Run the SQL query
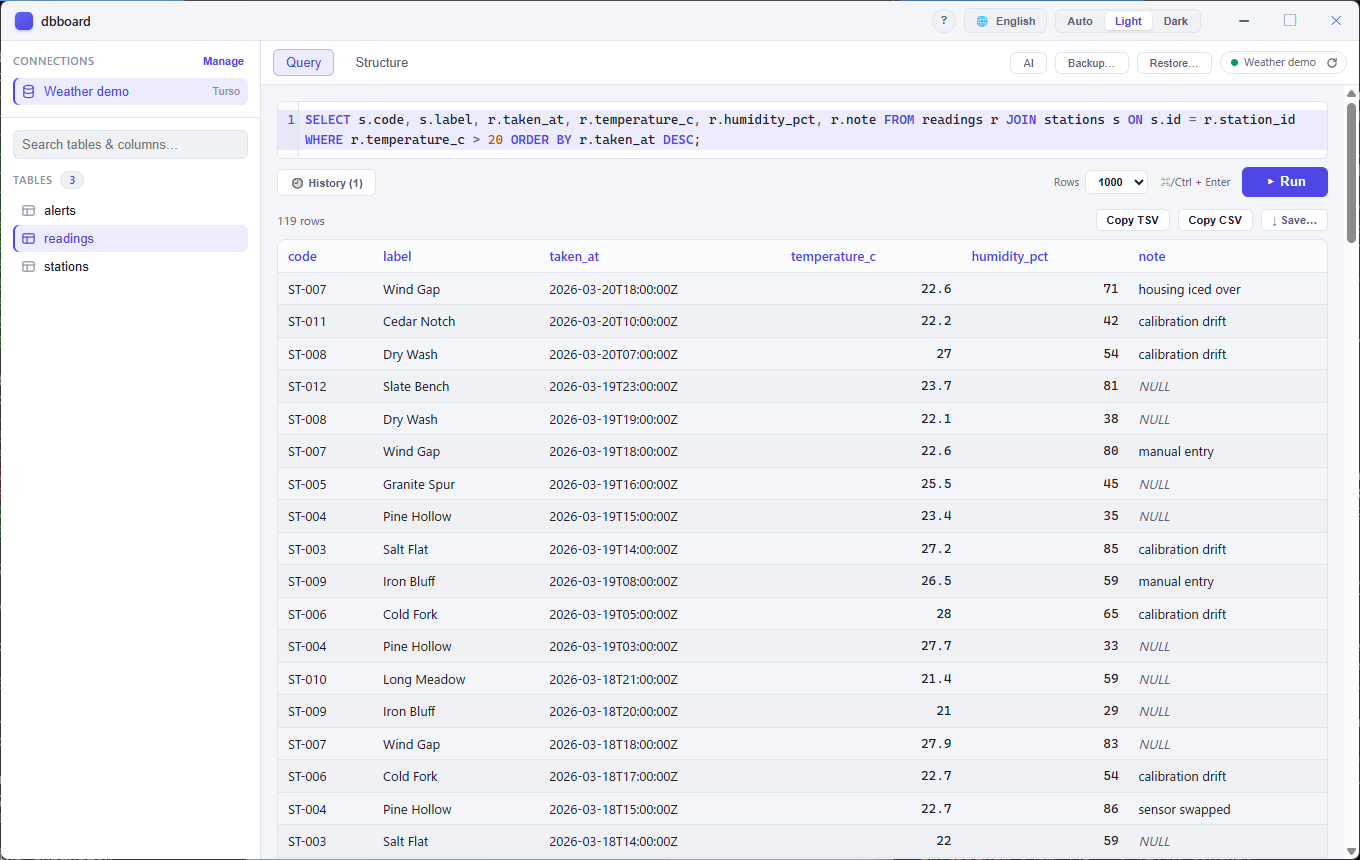This screenshot has height=860, width=1360. 1285,182
